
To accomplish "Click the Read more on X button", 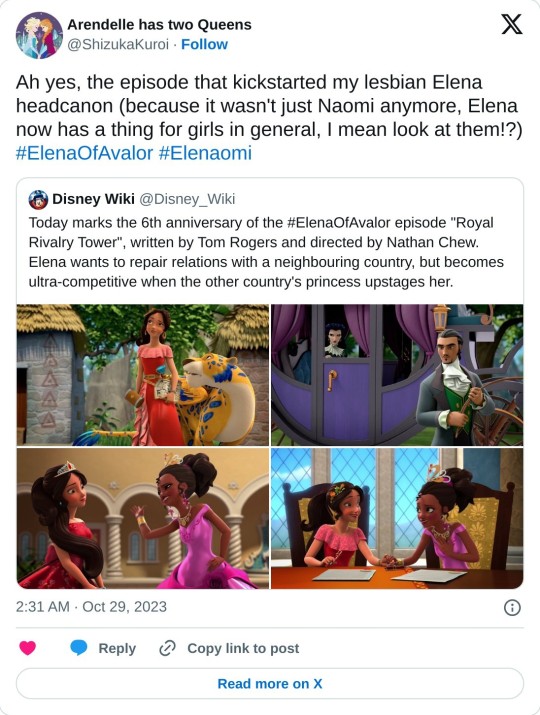I will click(x=270, y=684).
